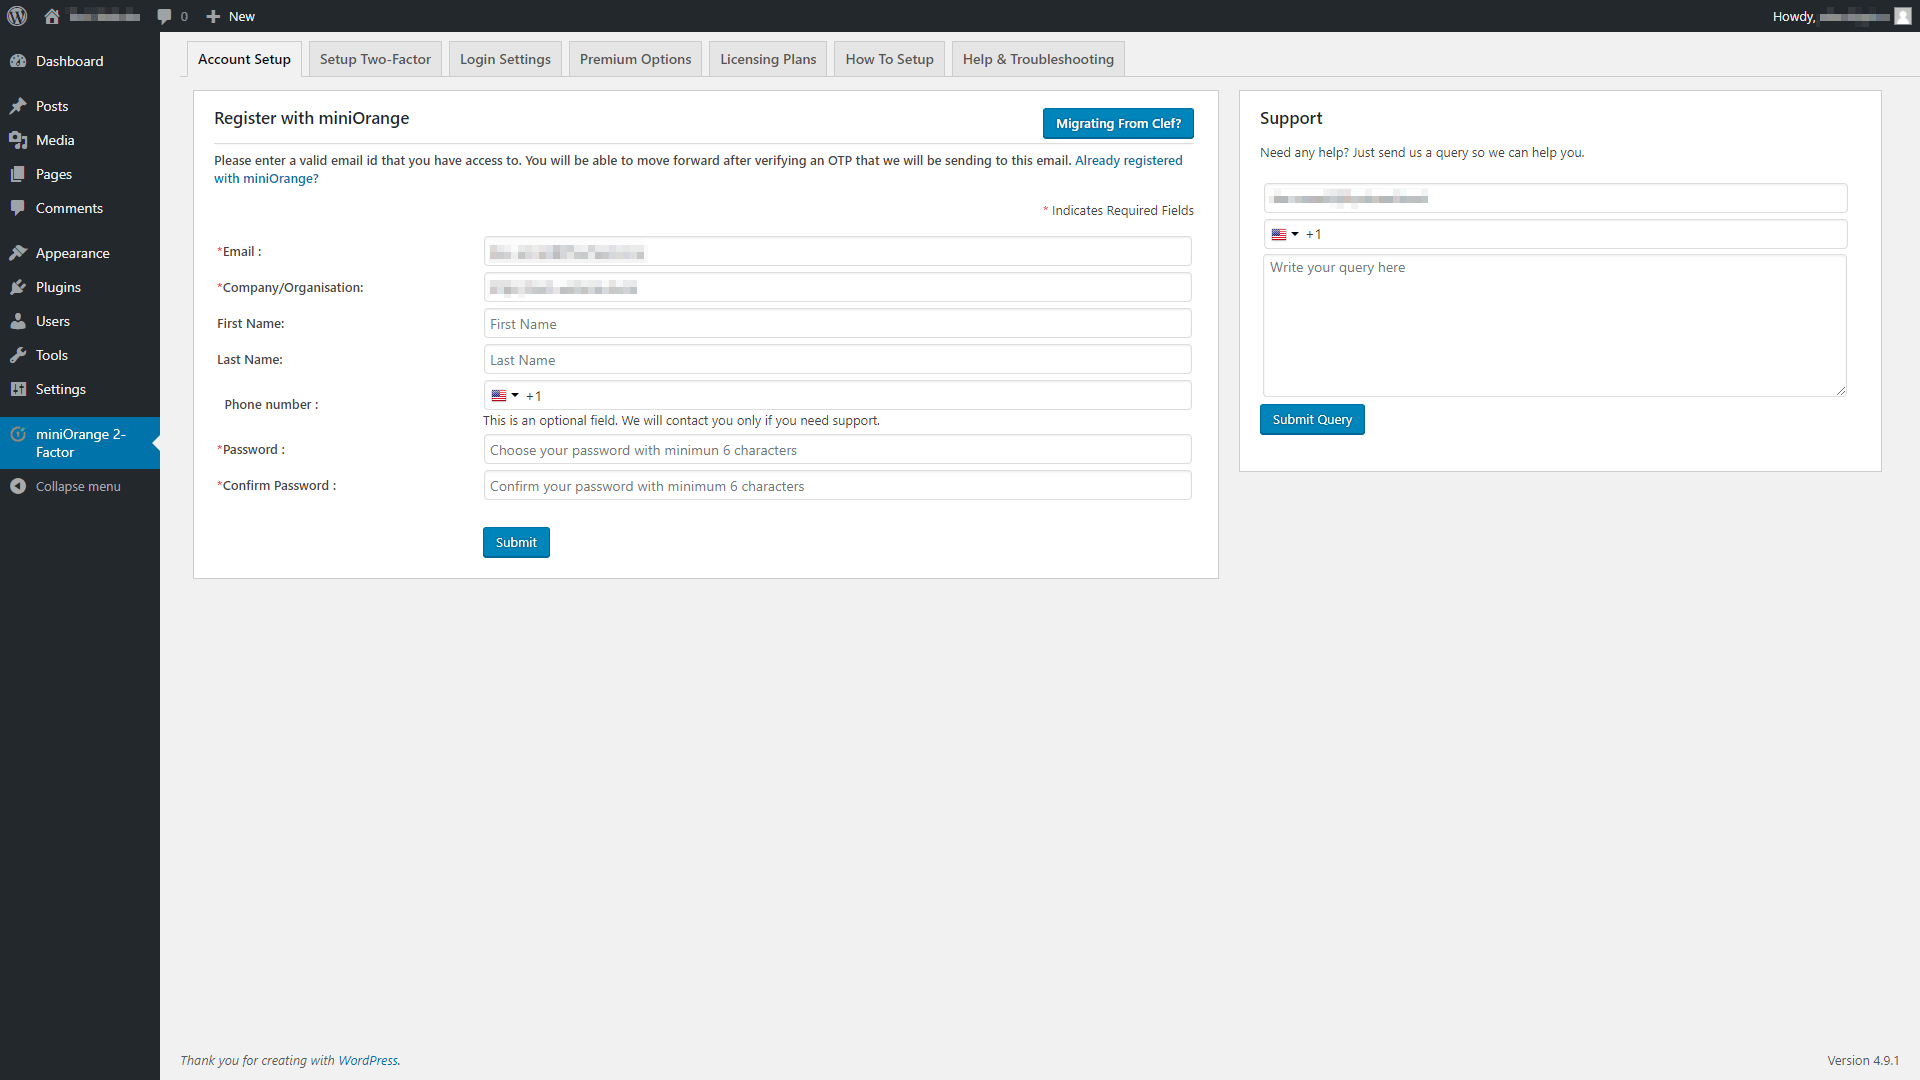The height and width of the screenshot is (1080, 1920).
Task: Click the Last Name field
Action: [837, 359]
